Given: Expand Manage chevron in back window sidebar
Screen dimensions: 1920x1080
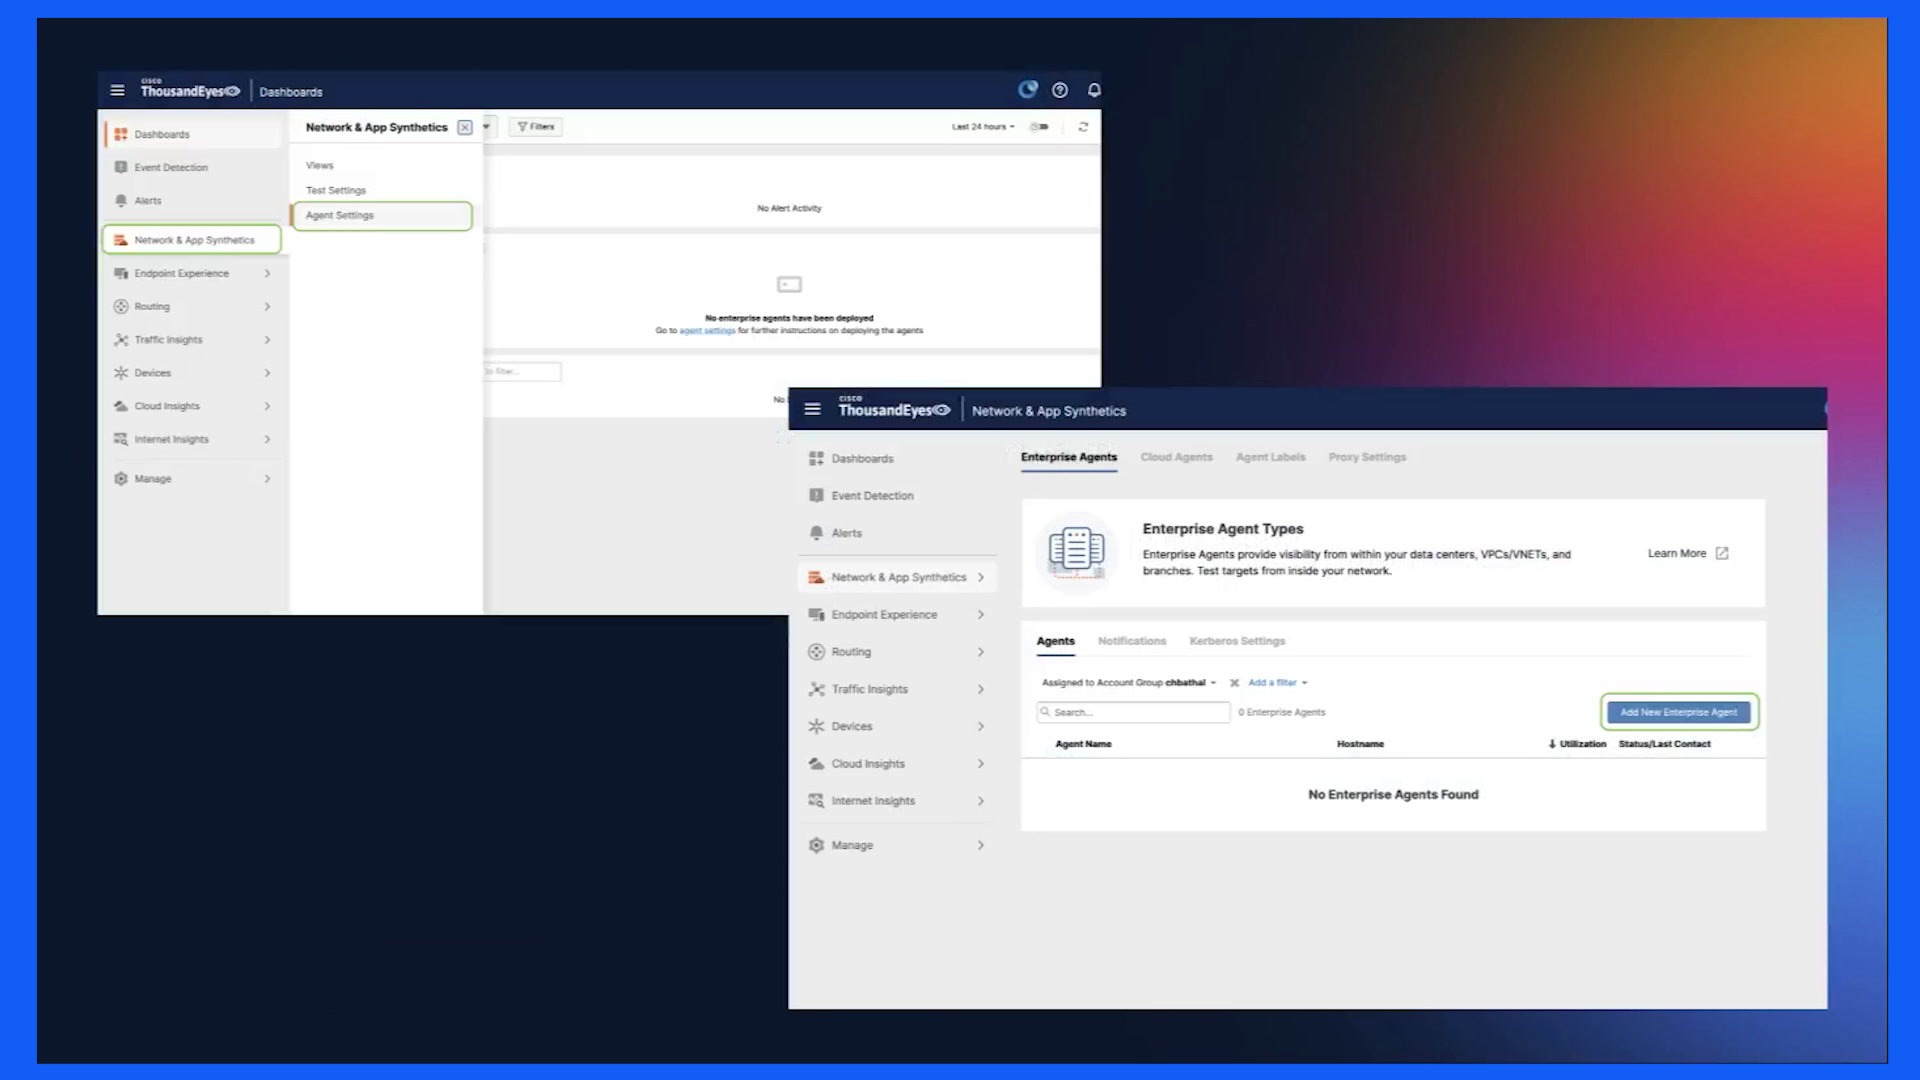Looking at the screenshot, I should pyautogui.click(x=267, y=479).
